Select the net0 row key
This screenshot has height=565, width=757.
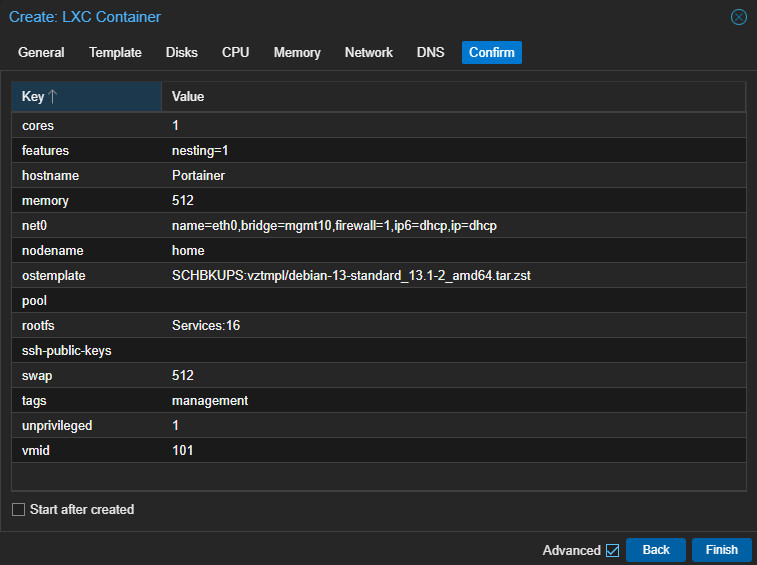(x=34, y=226)
